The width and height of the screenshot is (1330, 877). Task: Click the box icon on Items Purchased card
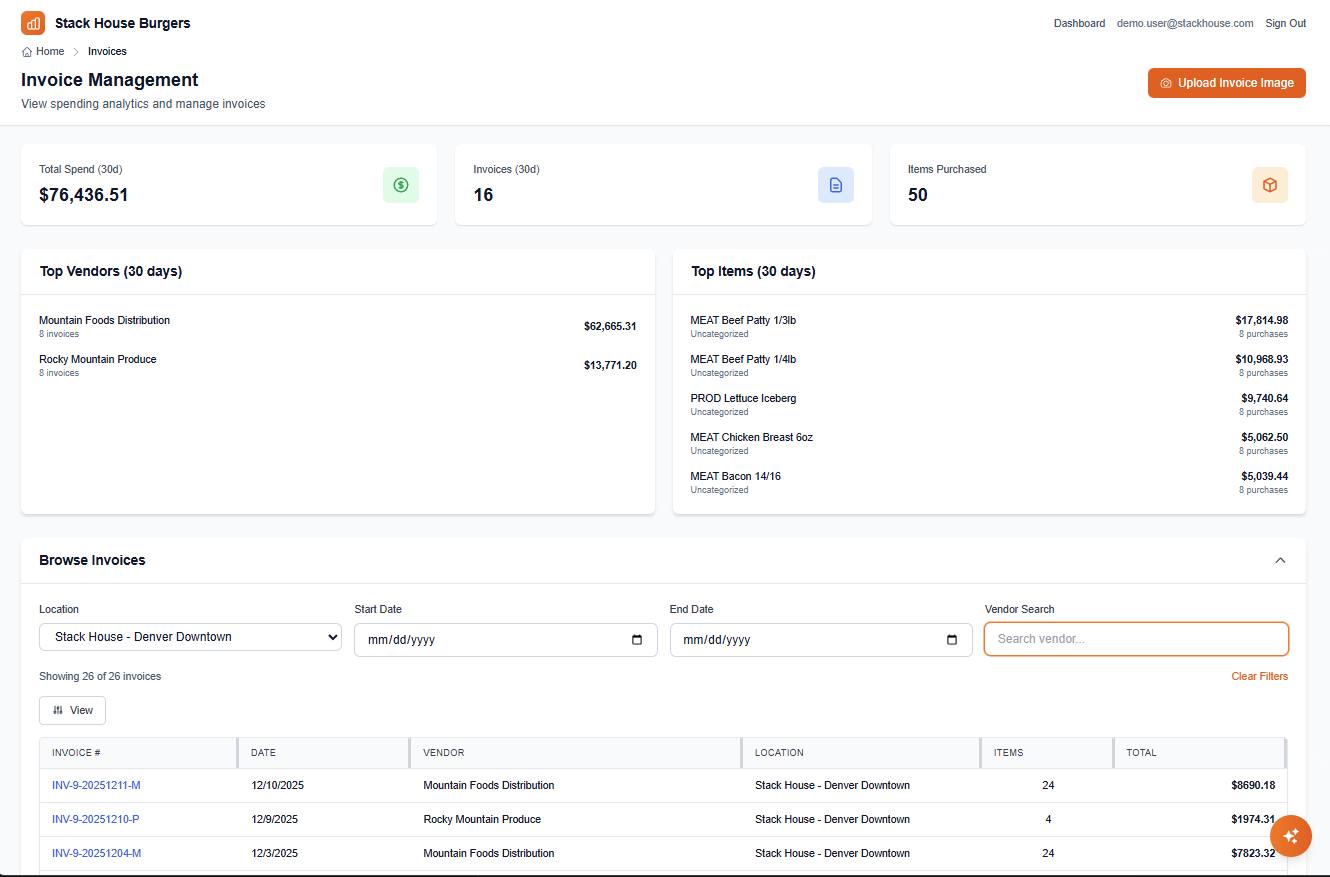pos(1270,185)
